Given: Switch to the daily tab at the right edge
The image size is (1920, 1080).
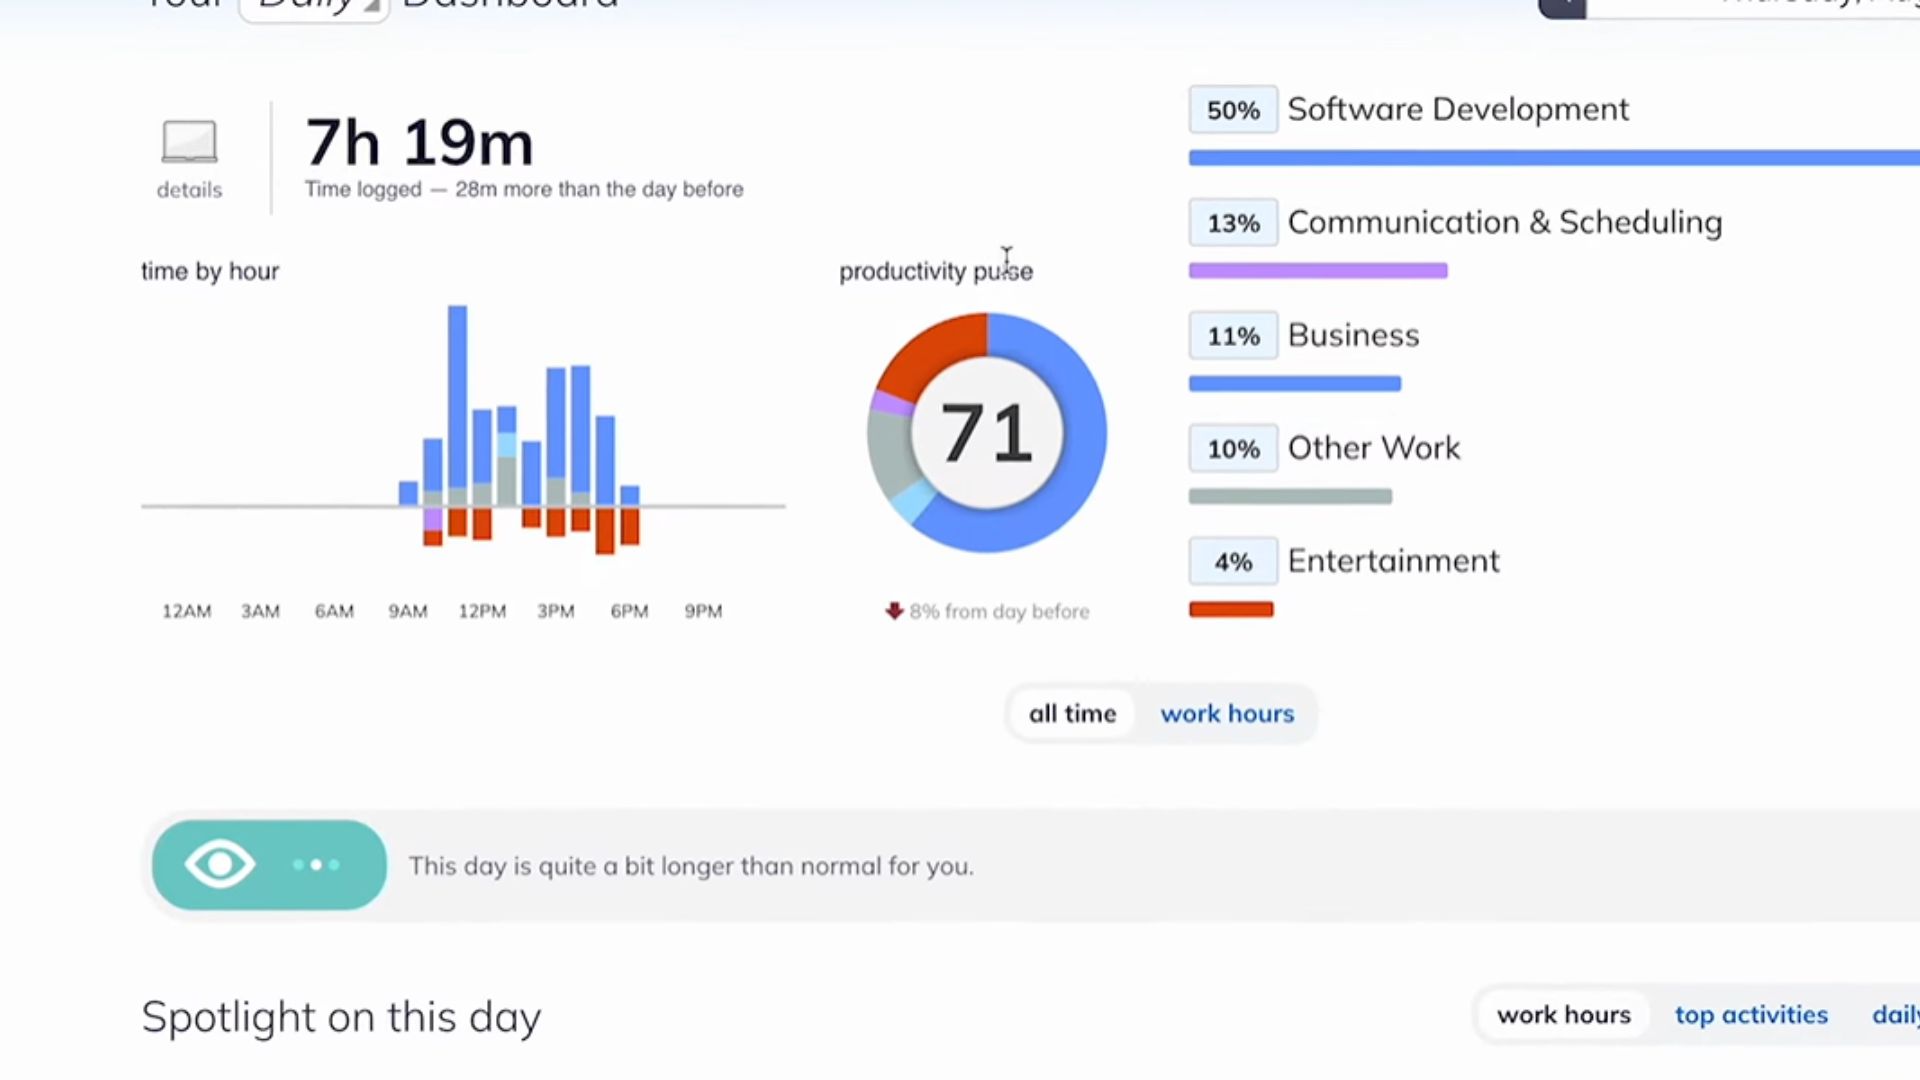Looking at the screenshot, I should 1895,1015.
